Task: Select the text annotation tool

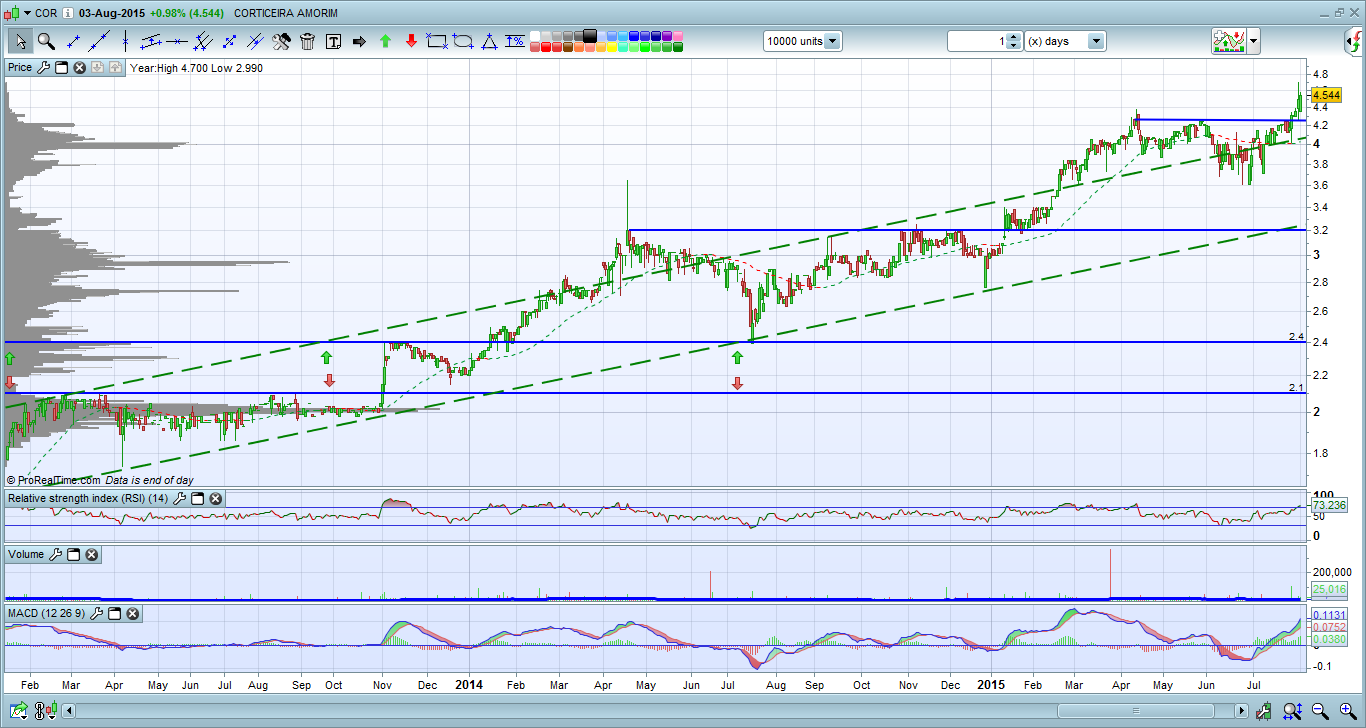Action: [333, 41]
